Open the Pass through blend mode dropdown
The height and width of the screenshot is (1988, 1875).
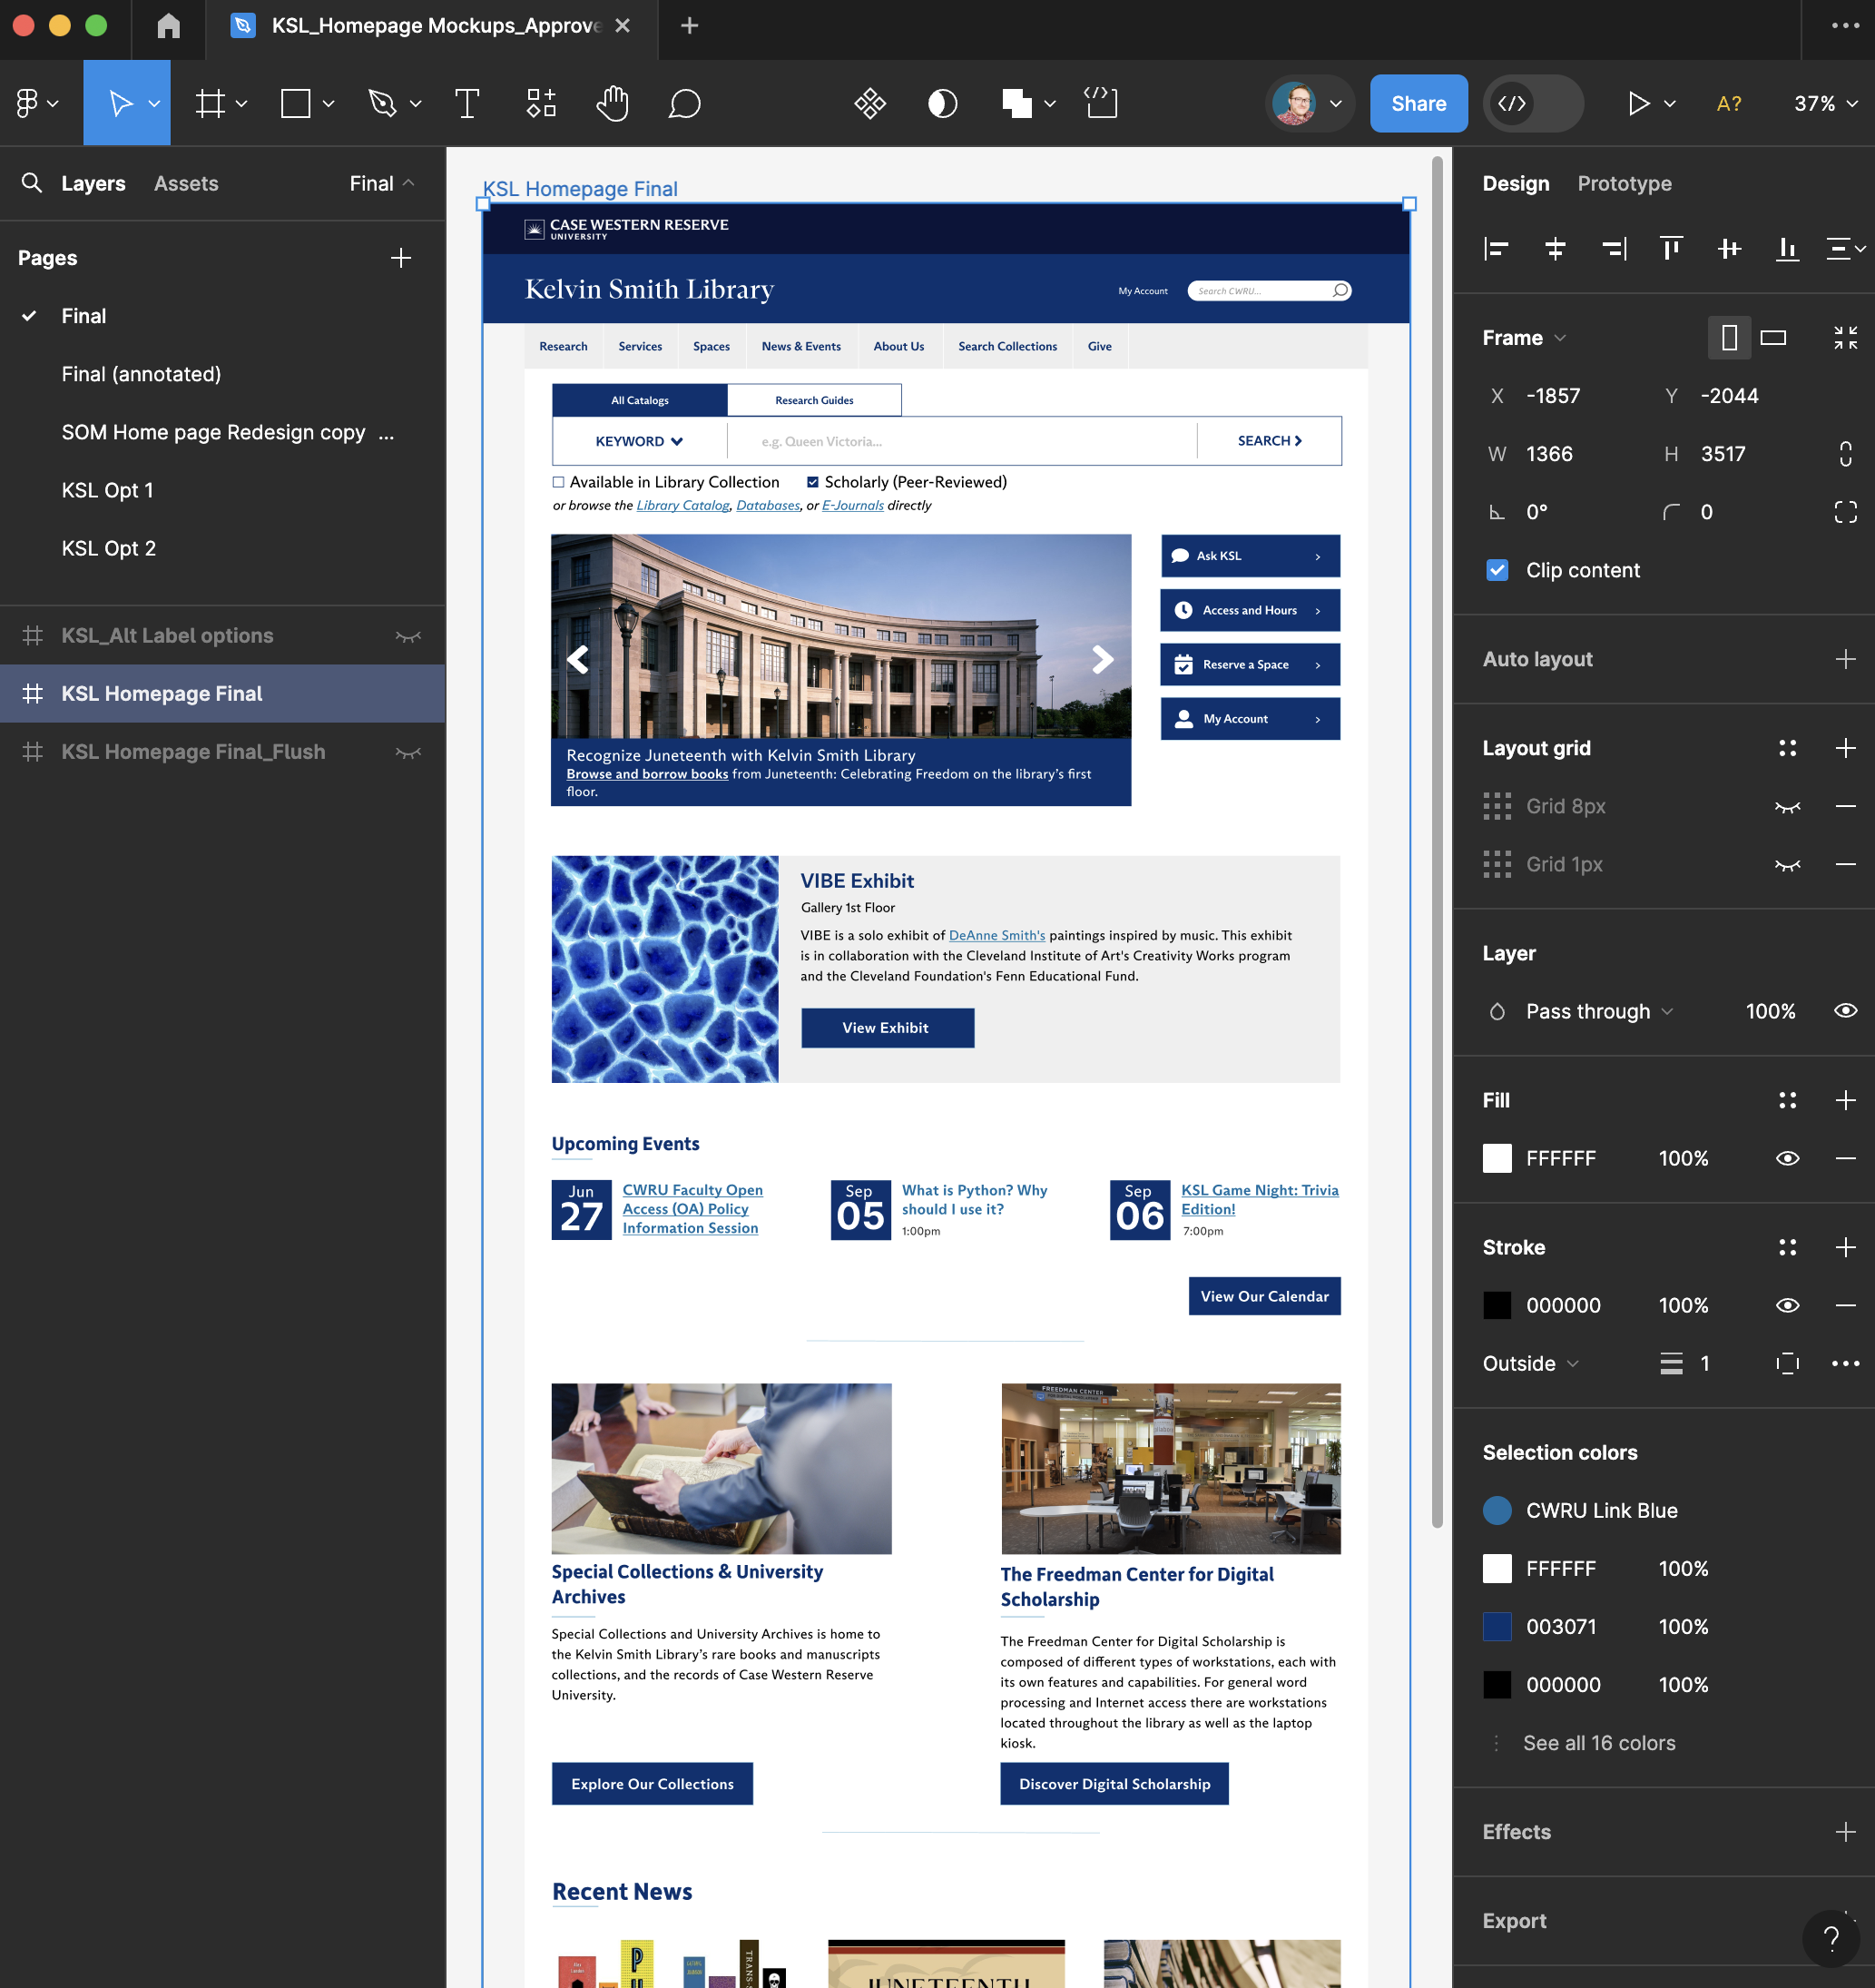[1594, 1011]
